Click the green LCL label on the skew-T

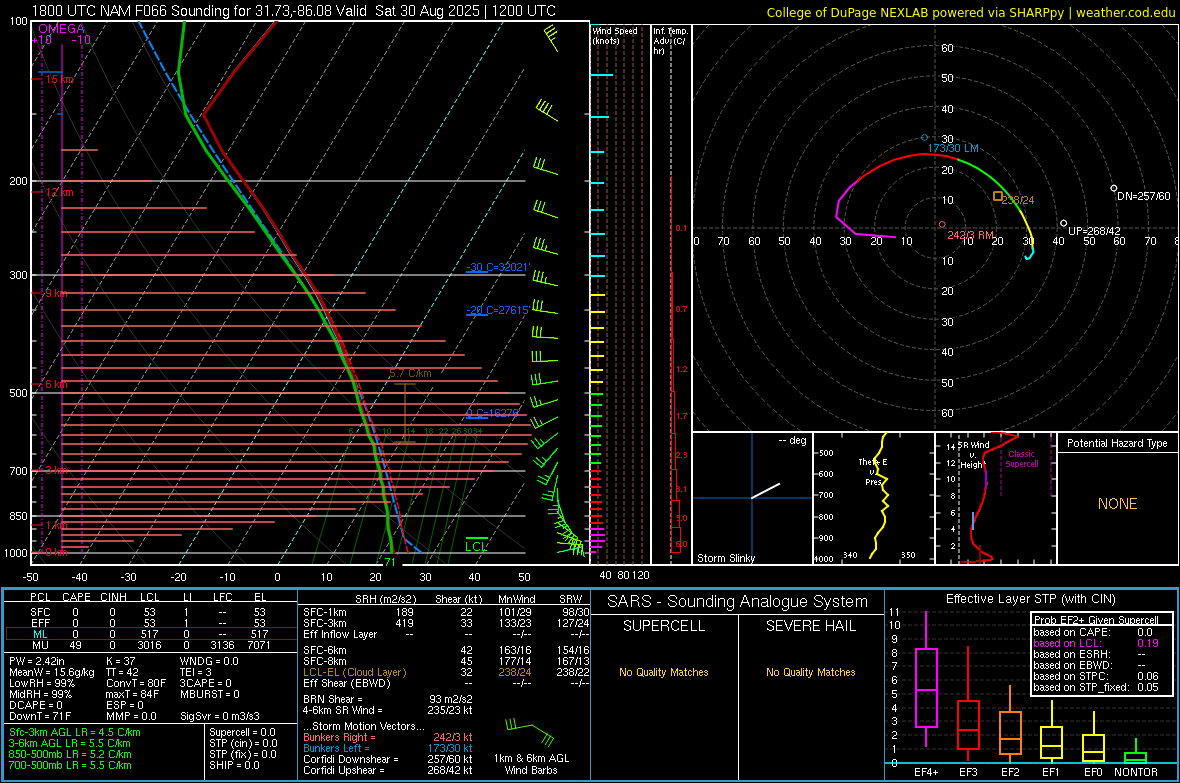pyautogui.click(x=476, y=547)
